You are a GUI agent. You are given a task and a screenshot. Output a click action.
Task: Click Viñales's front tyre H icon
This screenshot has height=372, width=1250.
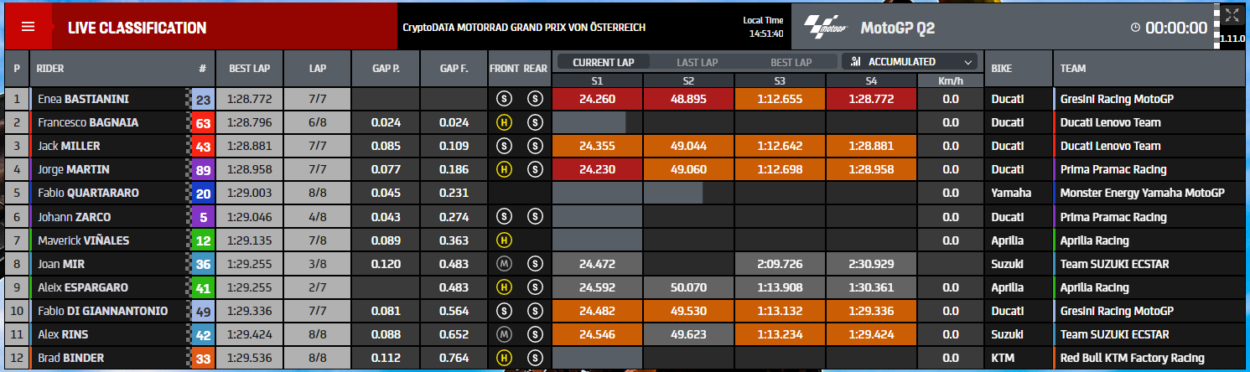505,240
